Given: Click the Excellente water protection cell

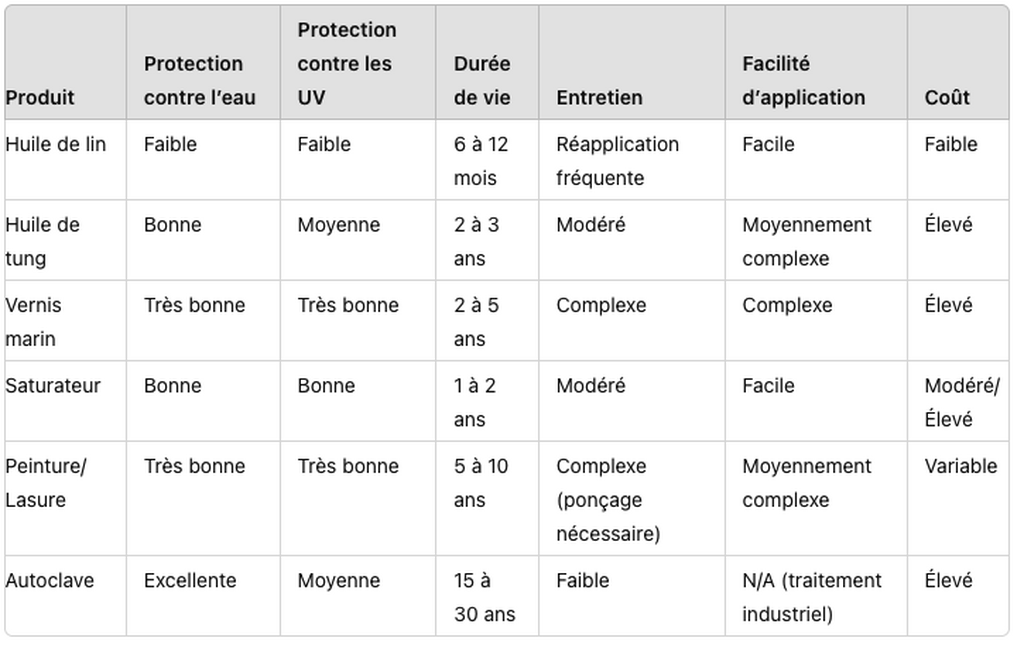Looking at the screenshot, I should [x=190, y=580].
